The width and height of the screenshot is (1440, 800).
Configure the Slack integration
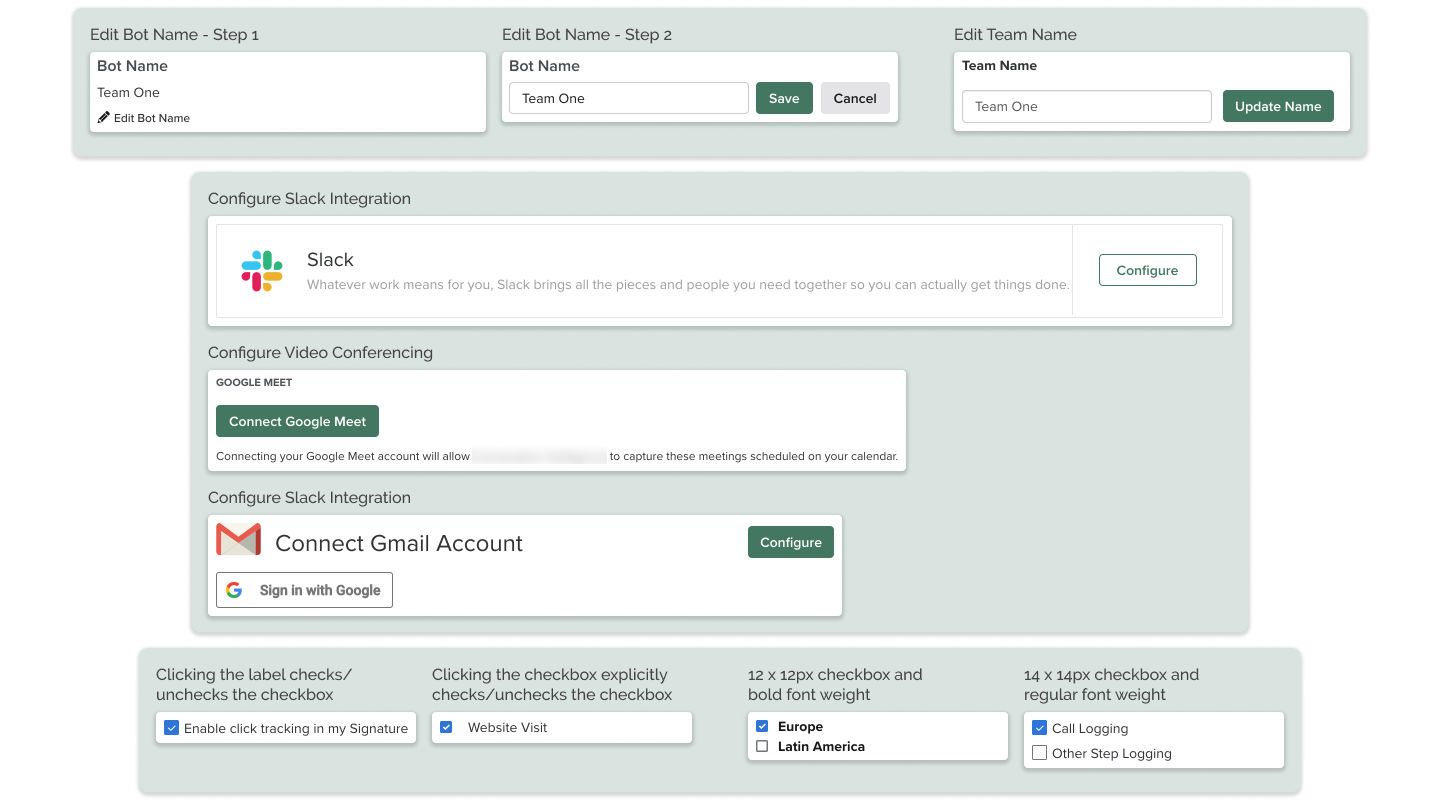coord(1147,270)
